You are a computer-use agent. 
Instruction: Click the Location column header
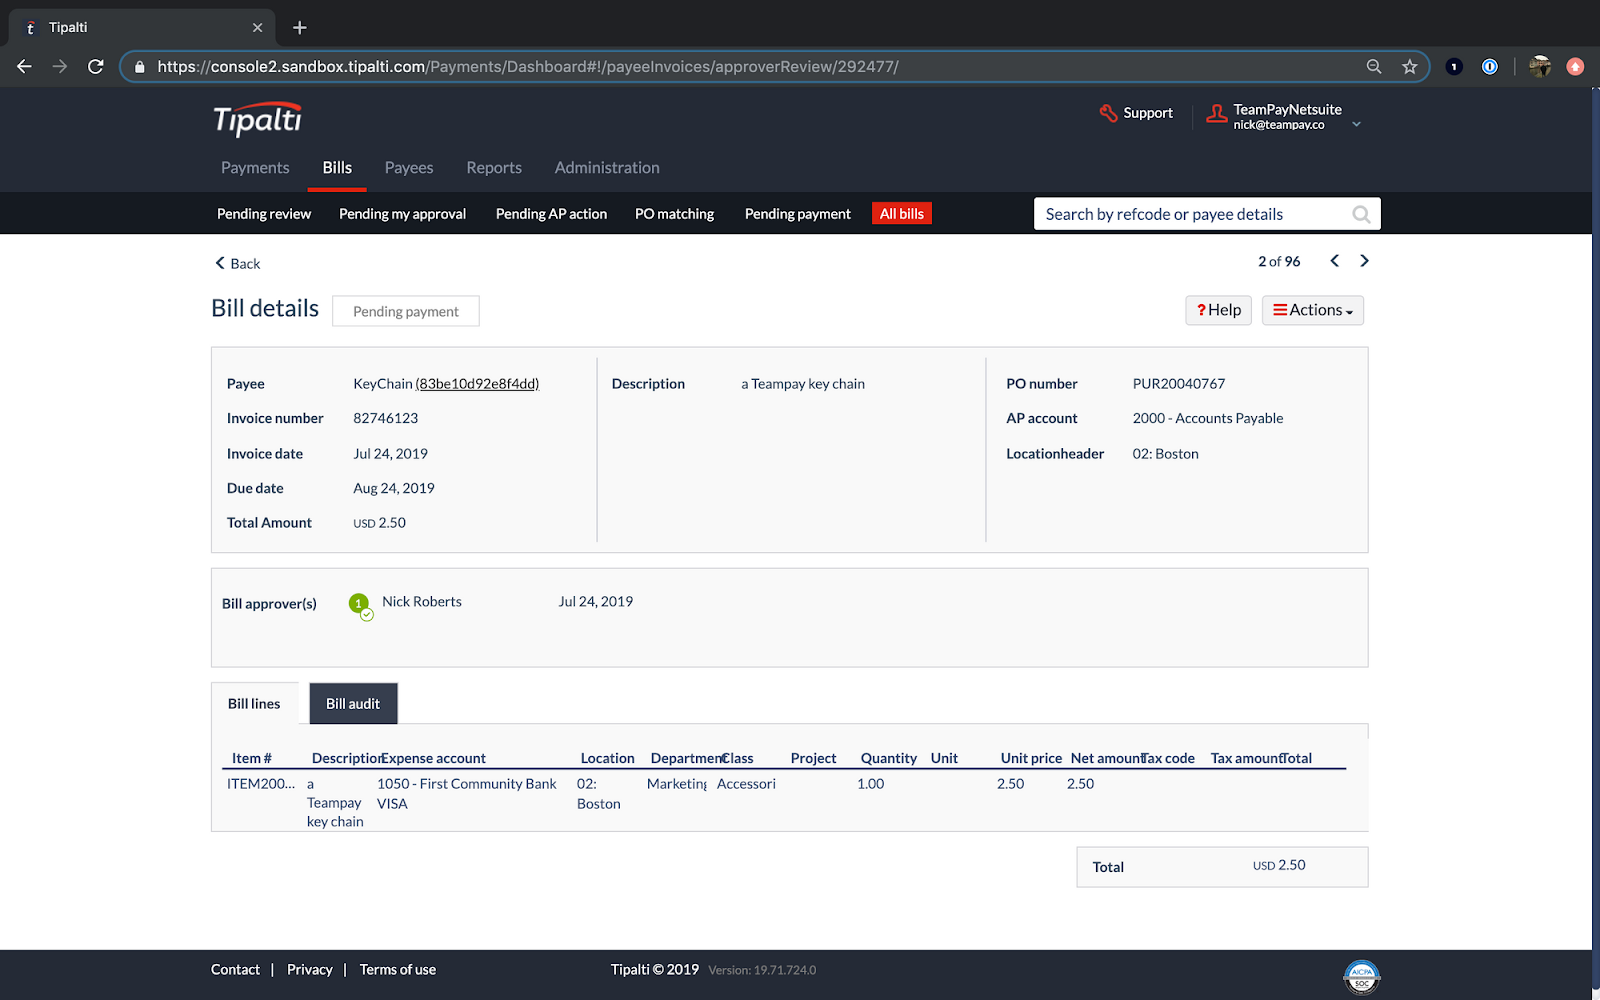click(x=608, y=759)
